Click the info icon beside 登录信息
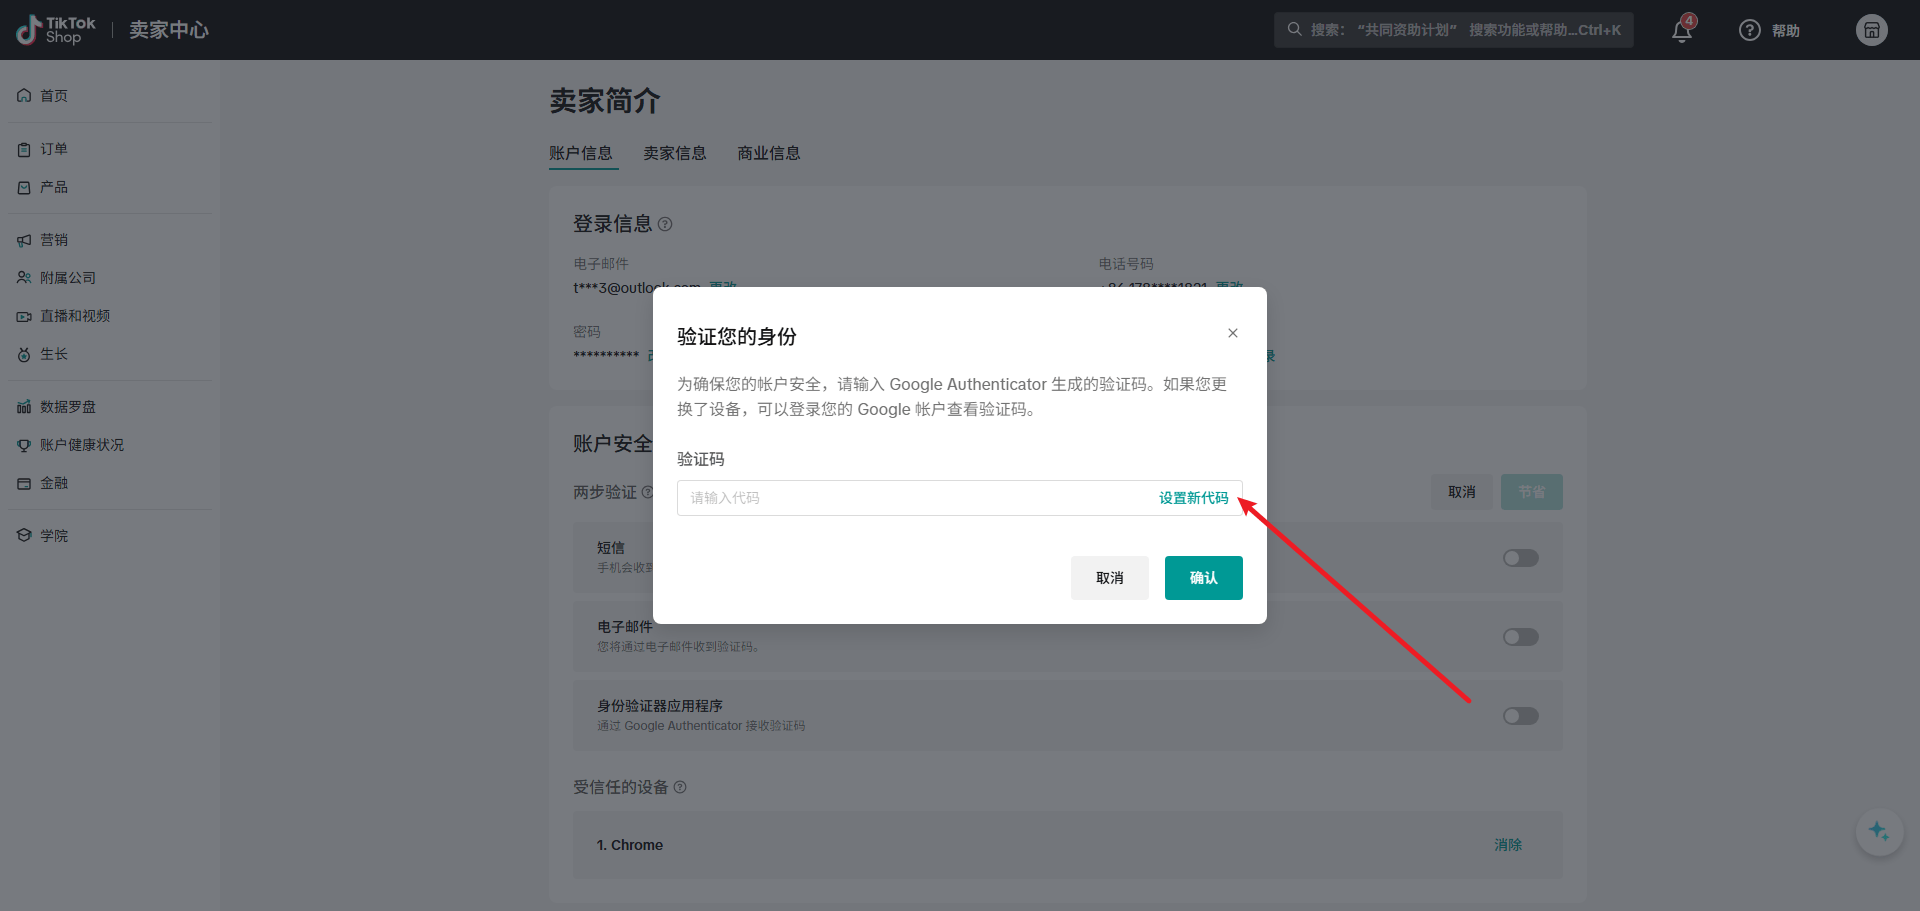Screen dimensions: 1920x911 tap(665, 224)
